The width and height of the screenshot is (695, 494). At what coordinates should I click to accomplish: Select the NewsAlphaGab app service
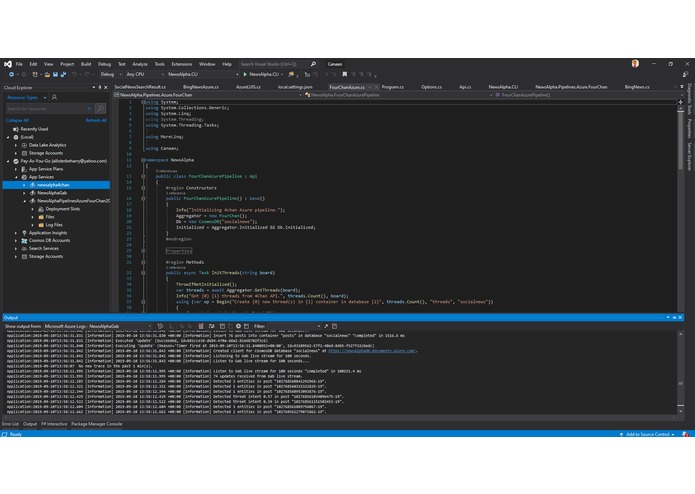click(x=52, y=193)
